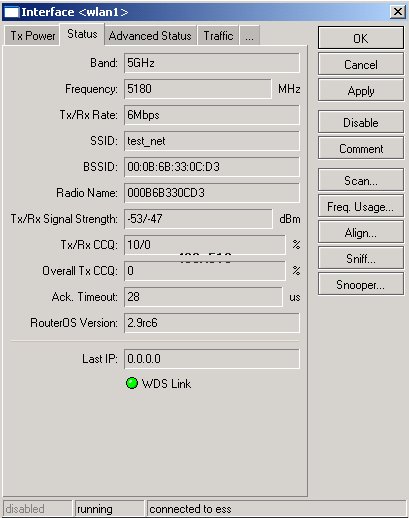Add a Comment to the interface
This screenshot has width=409, height=518.
pyautogui.click(x=361, y=148)
